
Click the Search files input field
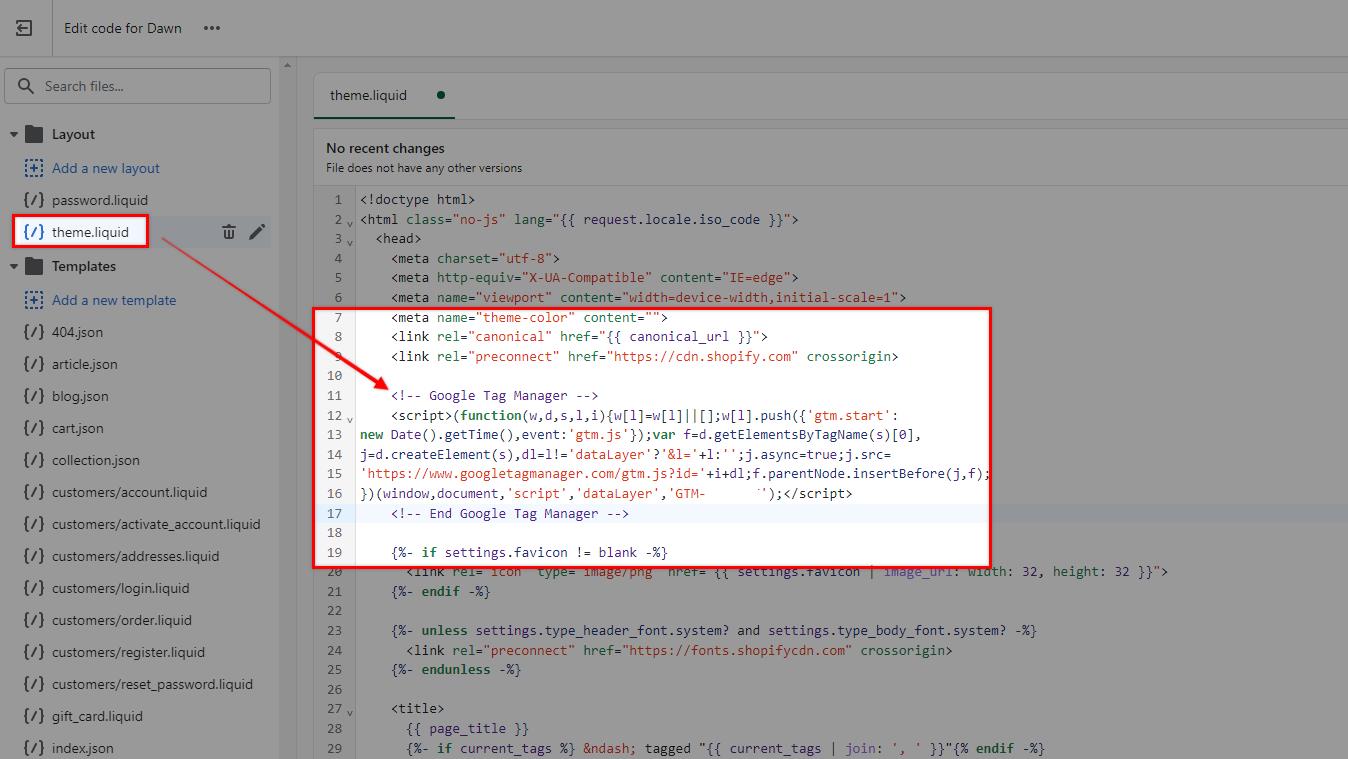point(150,86)
